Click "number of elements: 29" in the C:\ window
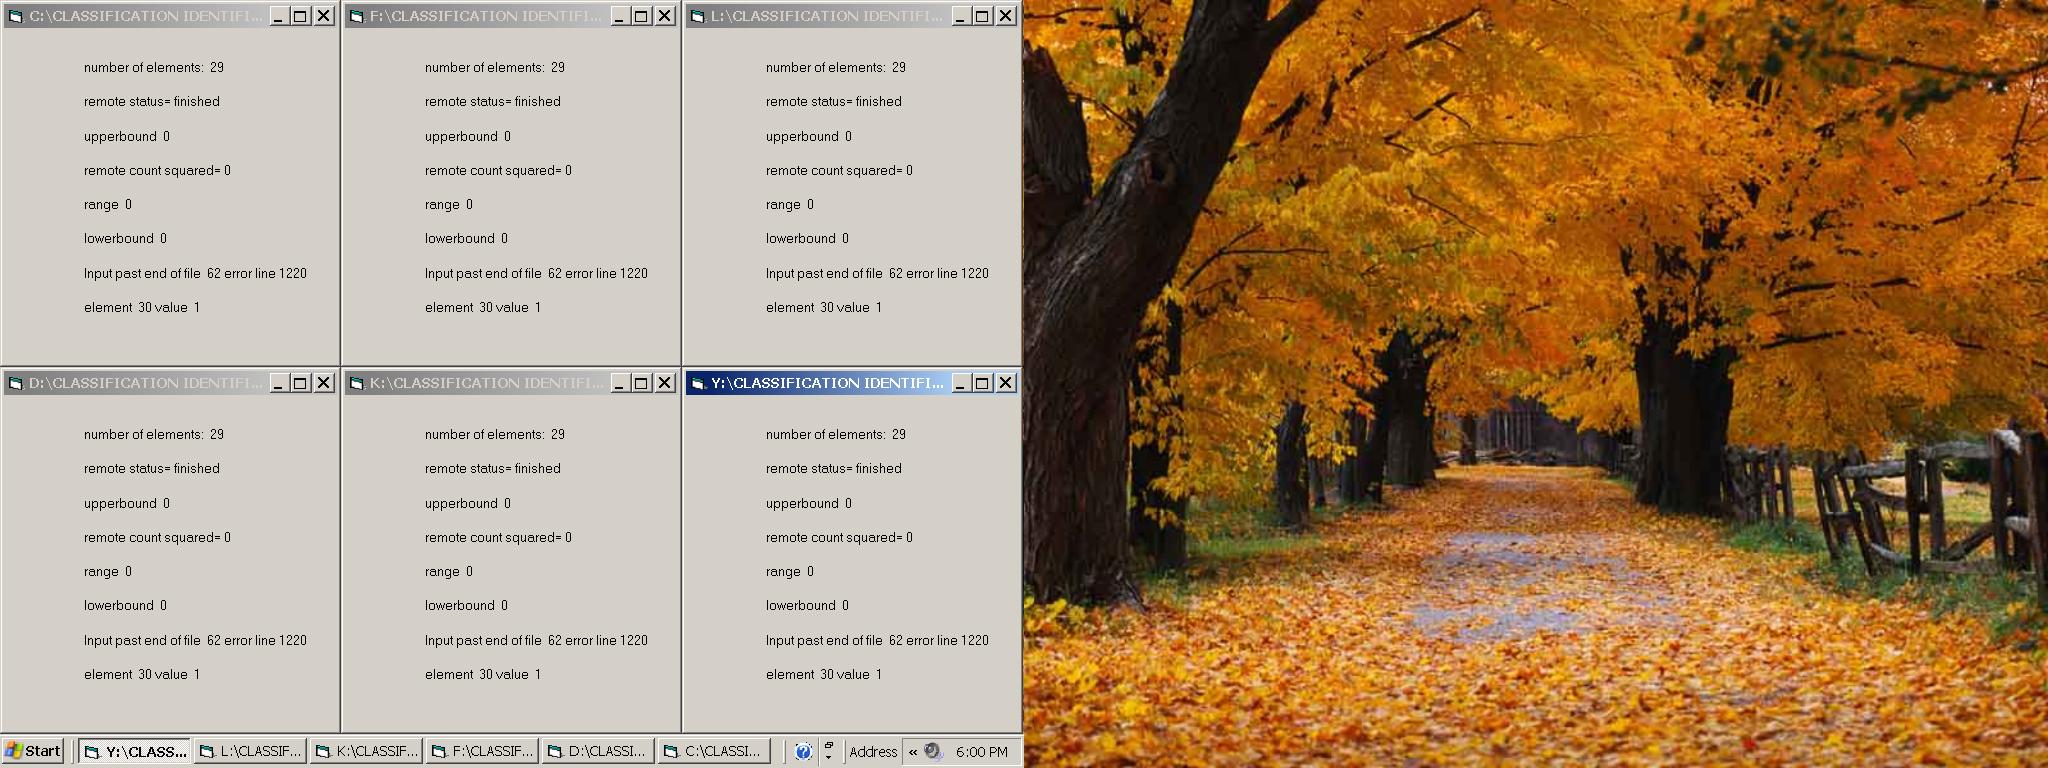Screen dimensions: 2048x768 click(154, 67)
